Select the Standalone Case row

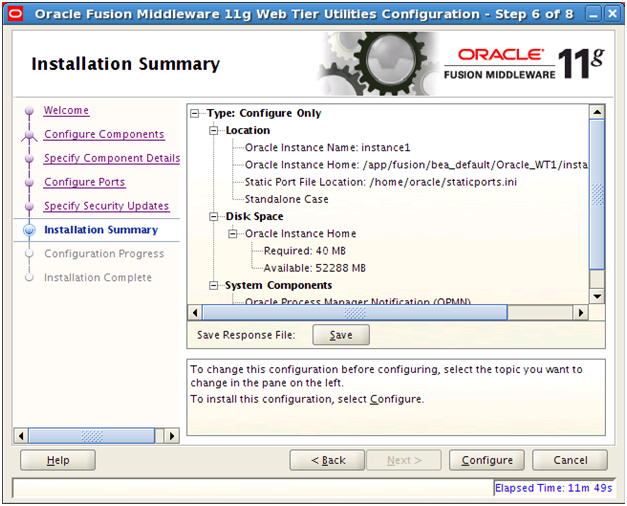(286, 200)
